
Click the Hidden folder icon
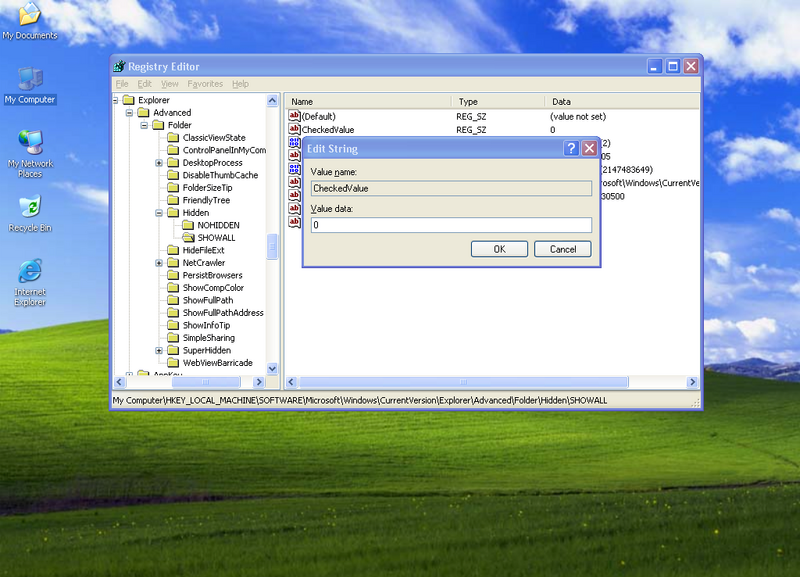[173, 212]
